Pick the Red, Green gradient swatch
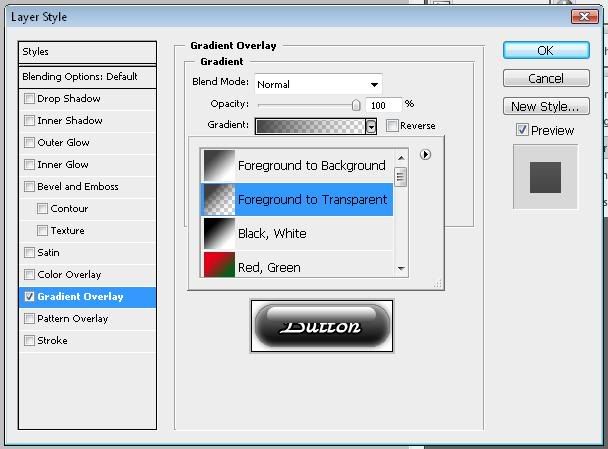The width and height of the screenshot is (608, 449). coord(218,264)
